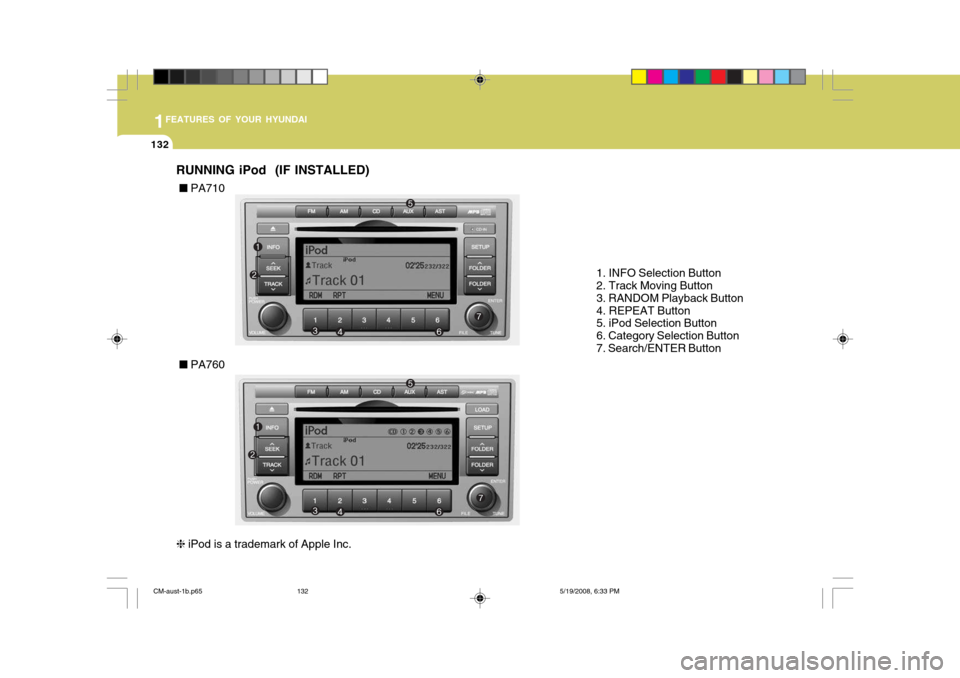Click the RPT label on the PA760 display
The image size is (960, 678).
339,476
